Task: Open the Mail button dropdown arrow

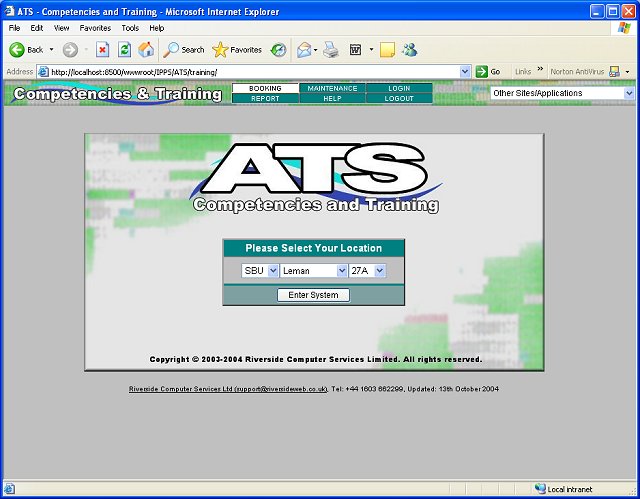Action: pyautogui.click(x=316, y=50)
